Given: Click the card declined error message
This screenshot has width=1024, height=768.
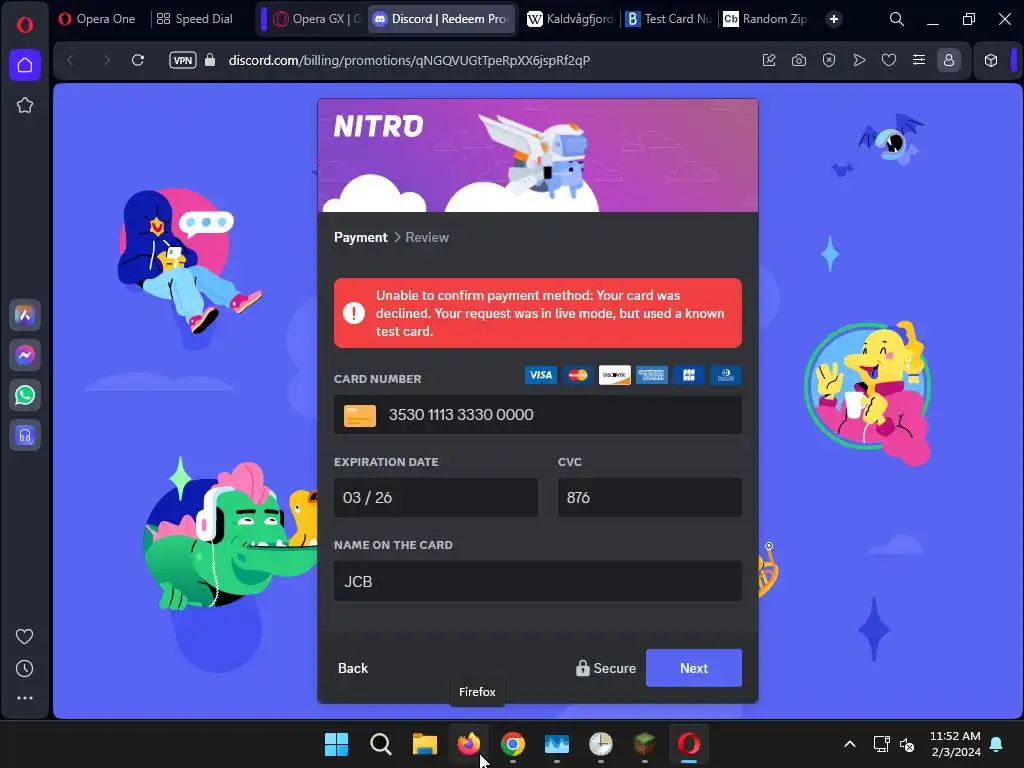Looking at the screenshot, I should click(537, 313).
